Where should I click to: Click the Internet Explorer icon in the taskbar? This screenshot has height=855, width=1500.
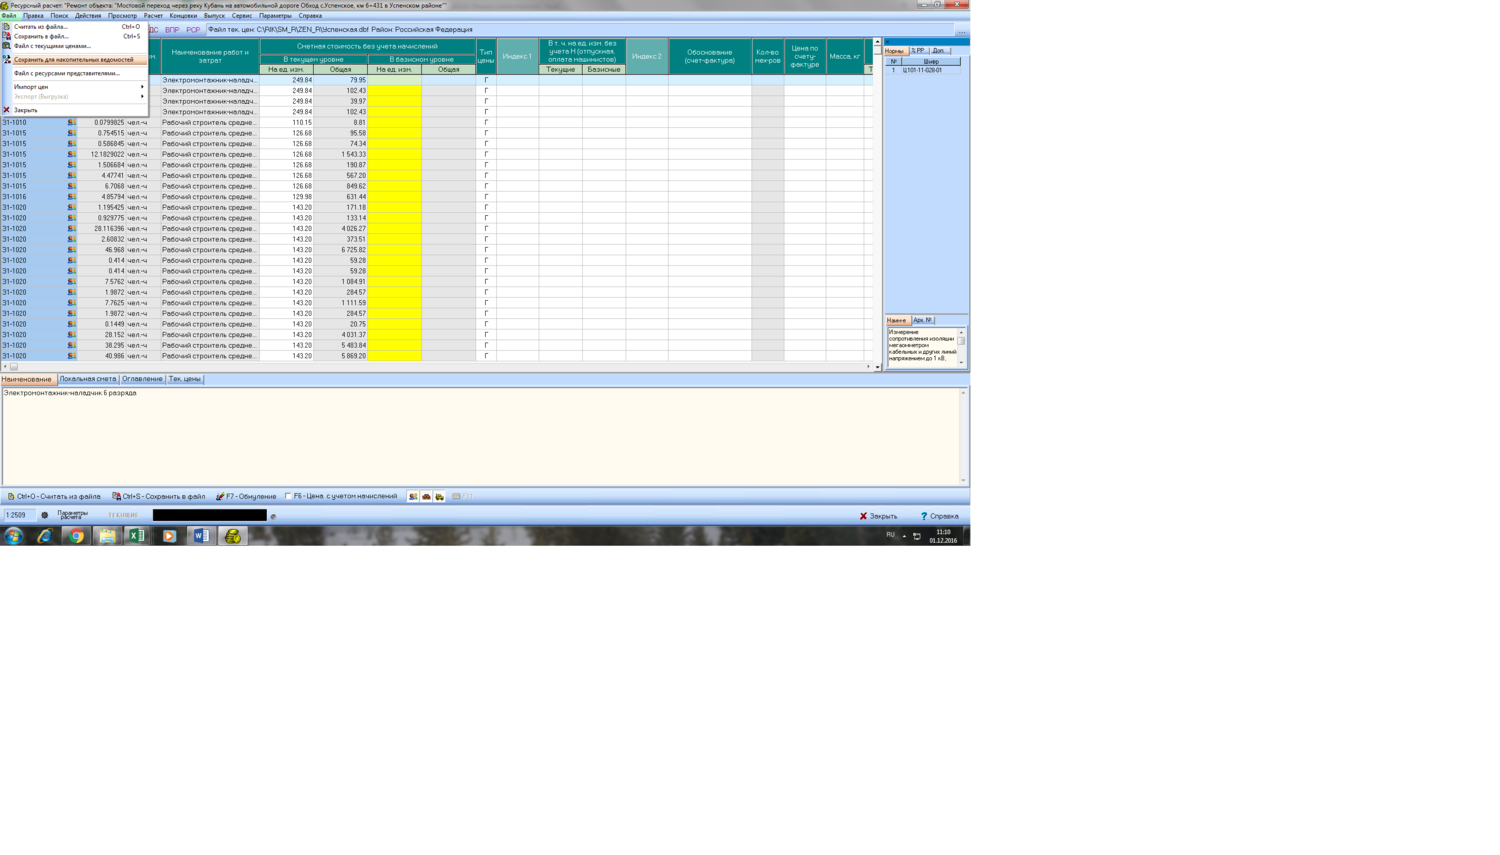[45, 536]
